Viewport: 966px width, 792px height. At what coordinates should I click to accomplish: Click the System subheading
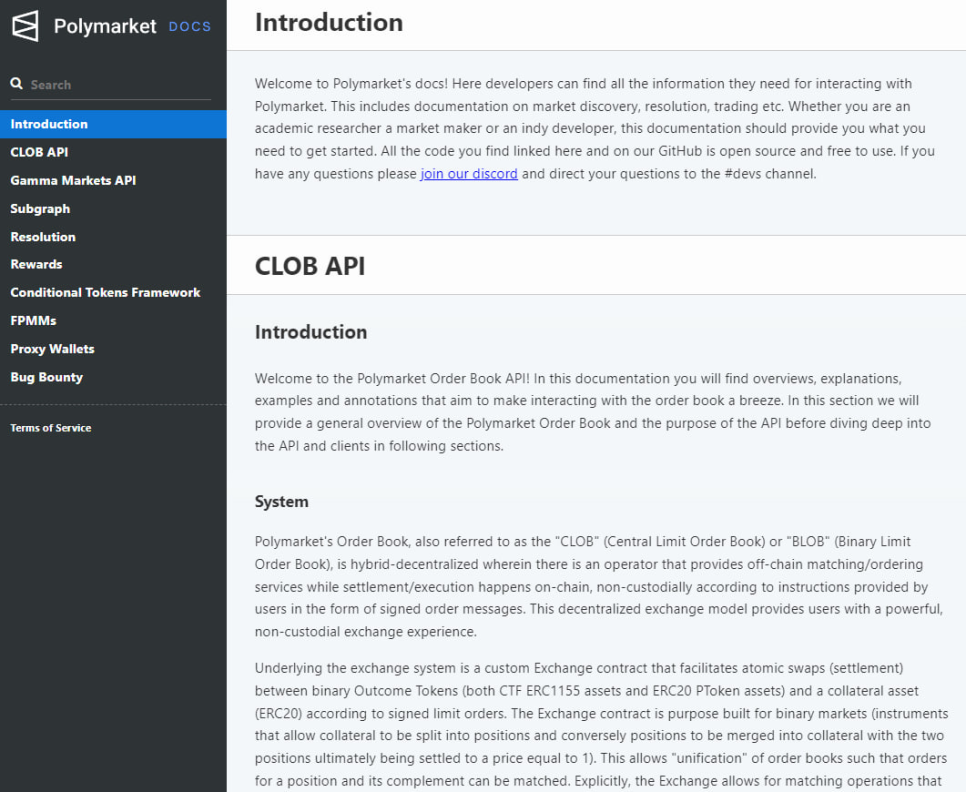[282, 501]
